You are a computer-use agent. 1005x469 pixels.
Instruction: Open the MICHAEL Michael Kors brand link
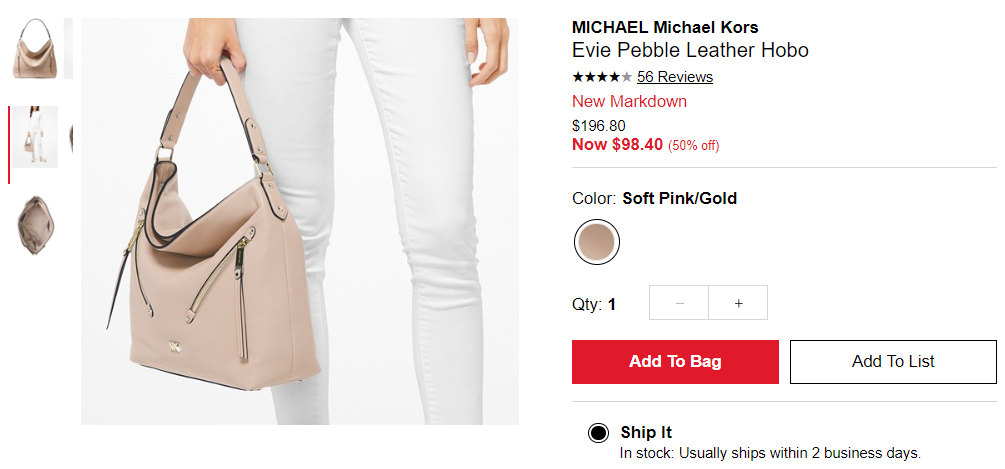[665, 28]
